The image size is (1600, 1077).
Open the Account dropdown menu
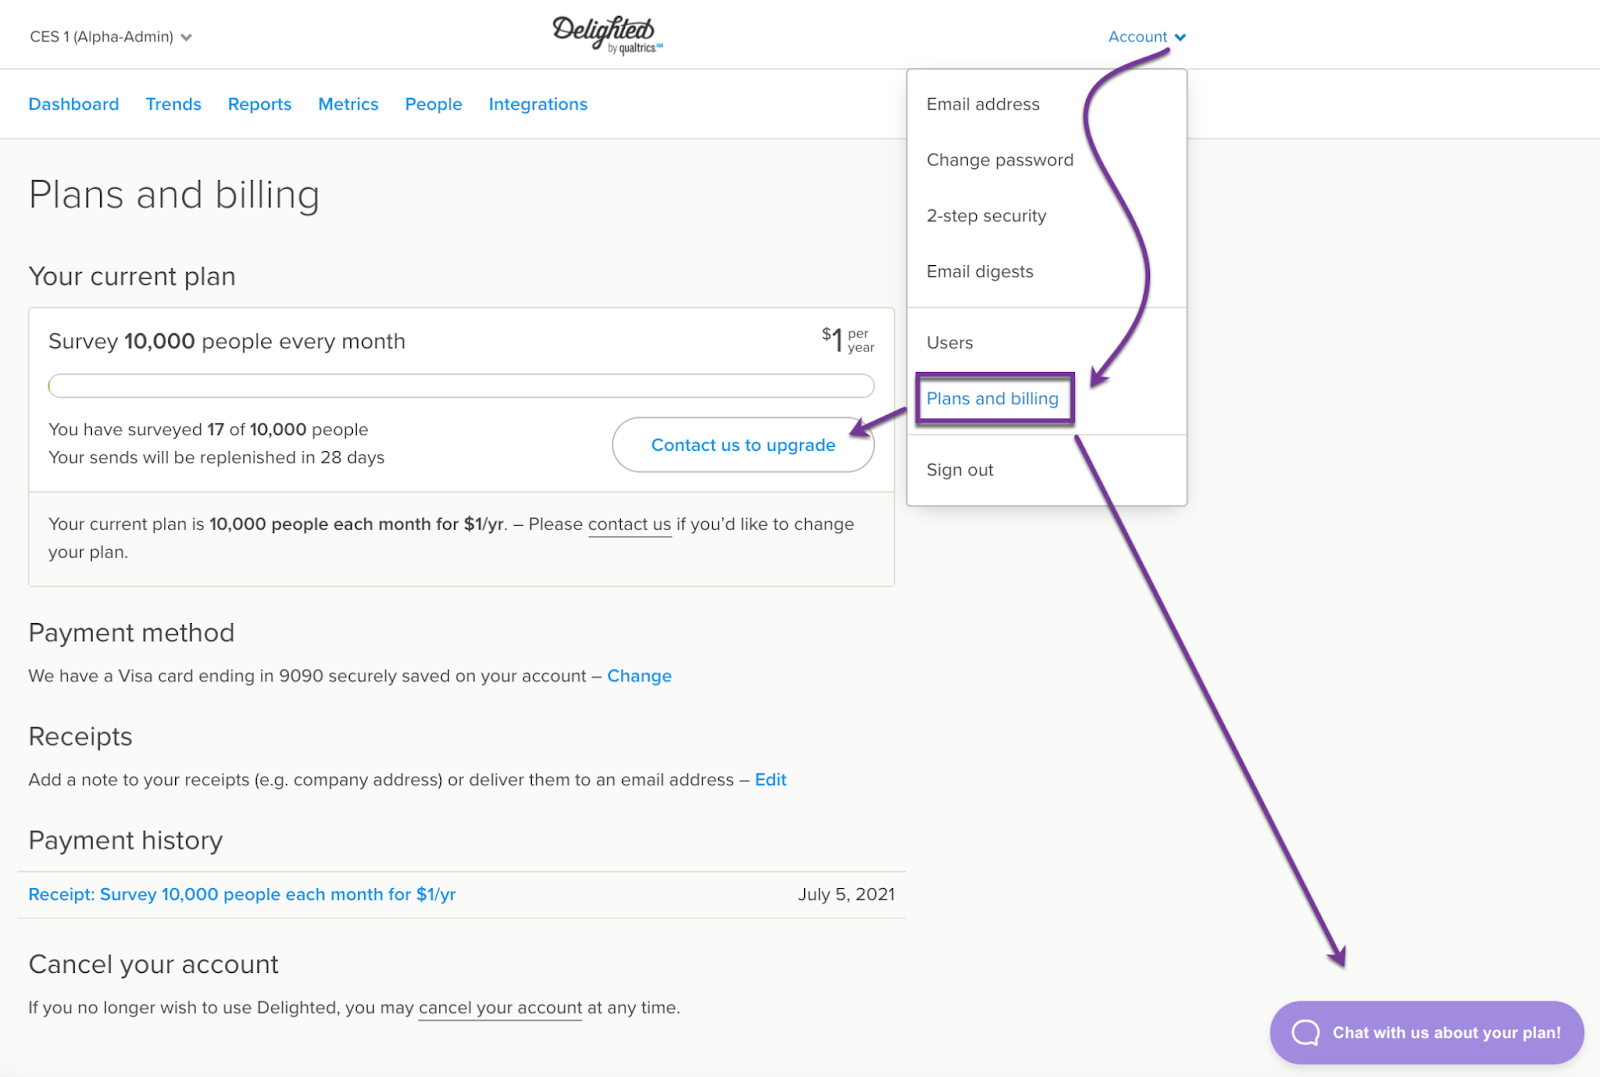[x=1147, y=37]
